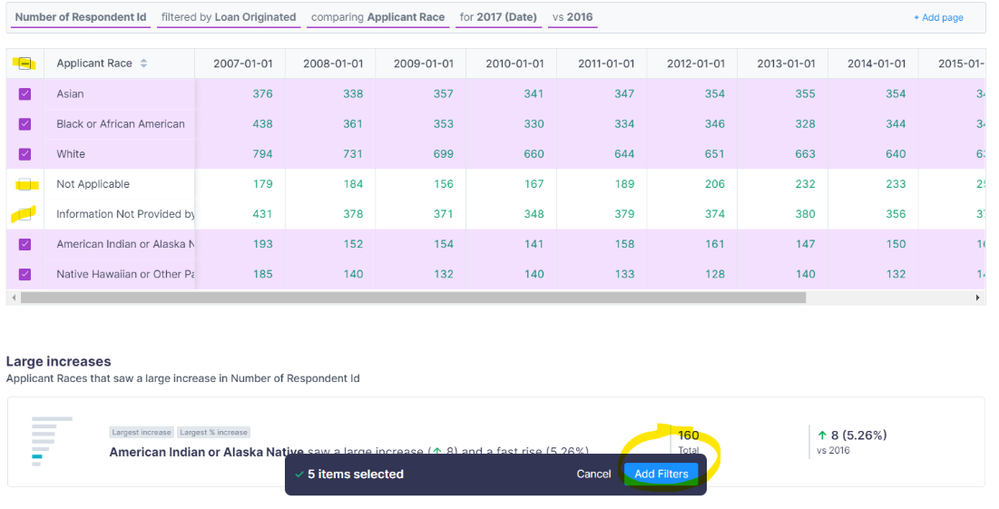999x509 pixels.
Task: Click value 233 in the 2014 column
Action: coord(896,184)
